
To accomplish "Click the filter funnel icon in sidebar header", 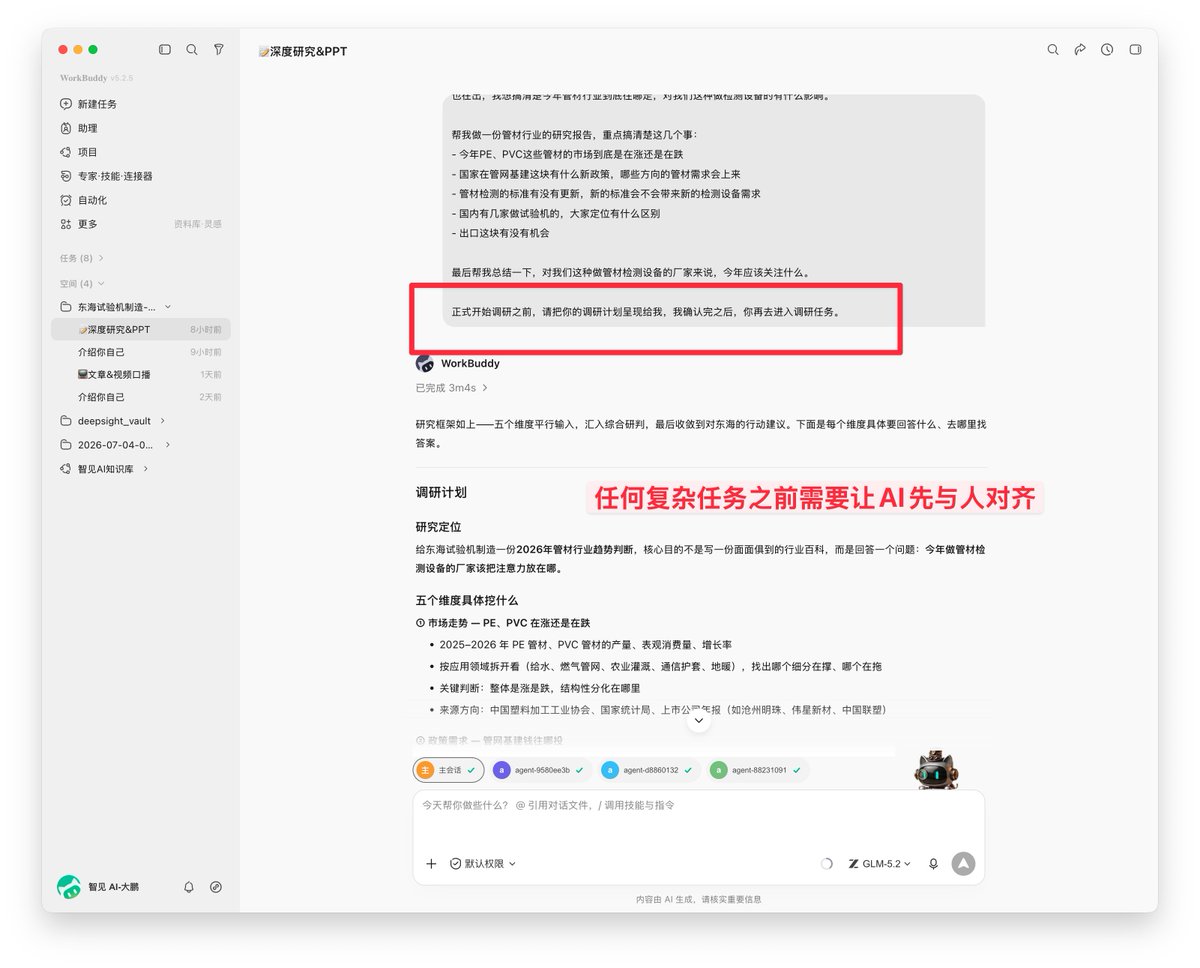I will (219, 49).
